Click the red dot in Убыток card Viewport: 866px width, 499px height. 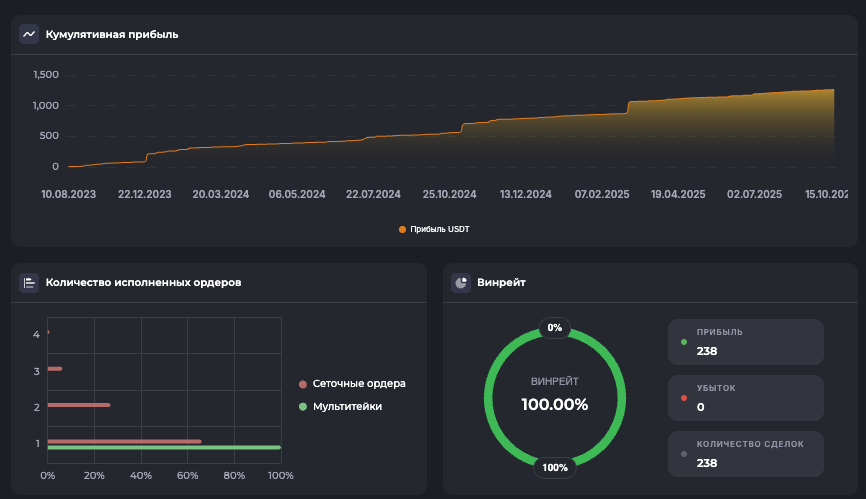(684, 398)
